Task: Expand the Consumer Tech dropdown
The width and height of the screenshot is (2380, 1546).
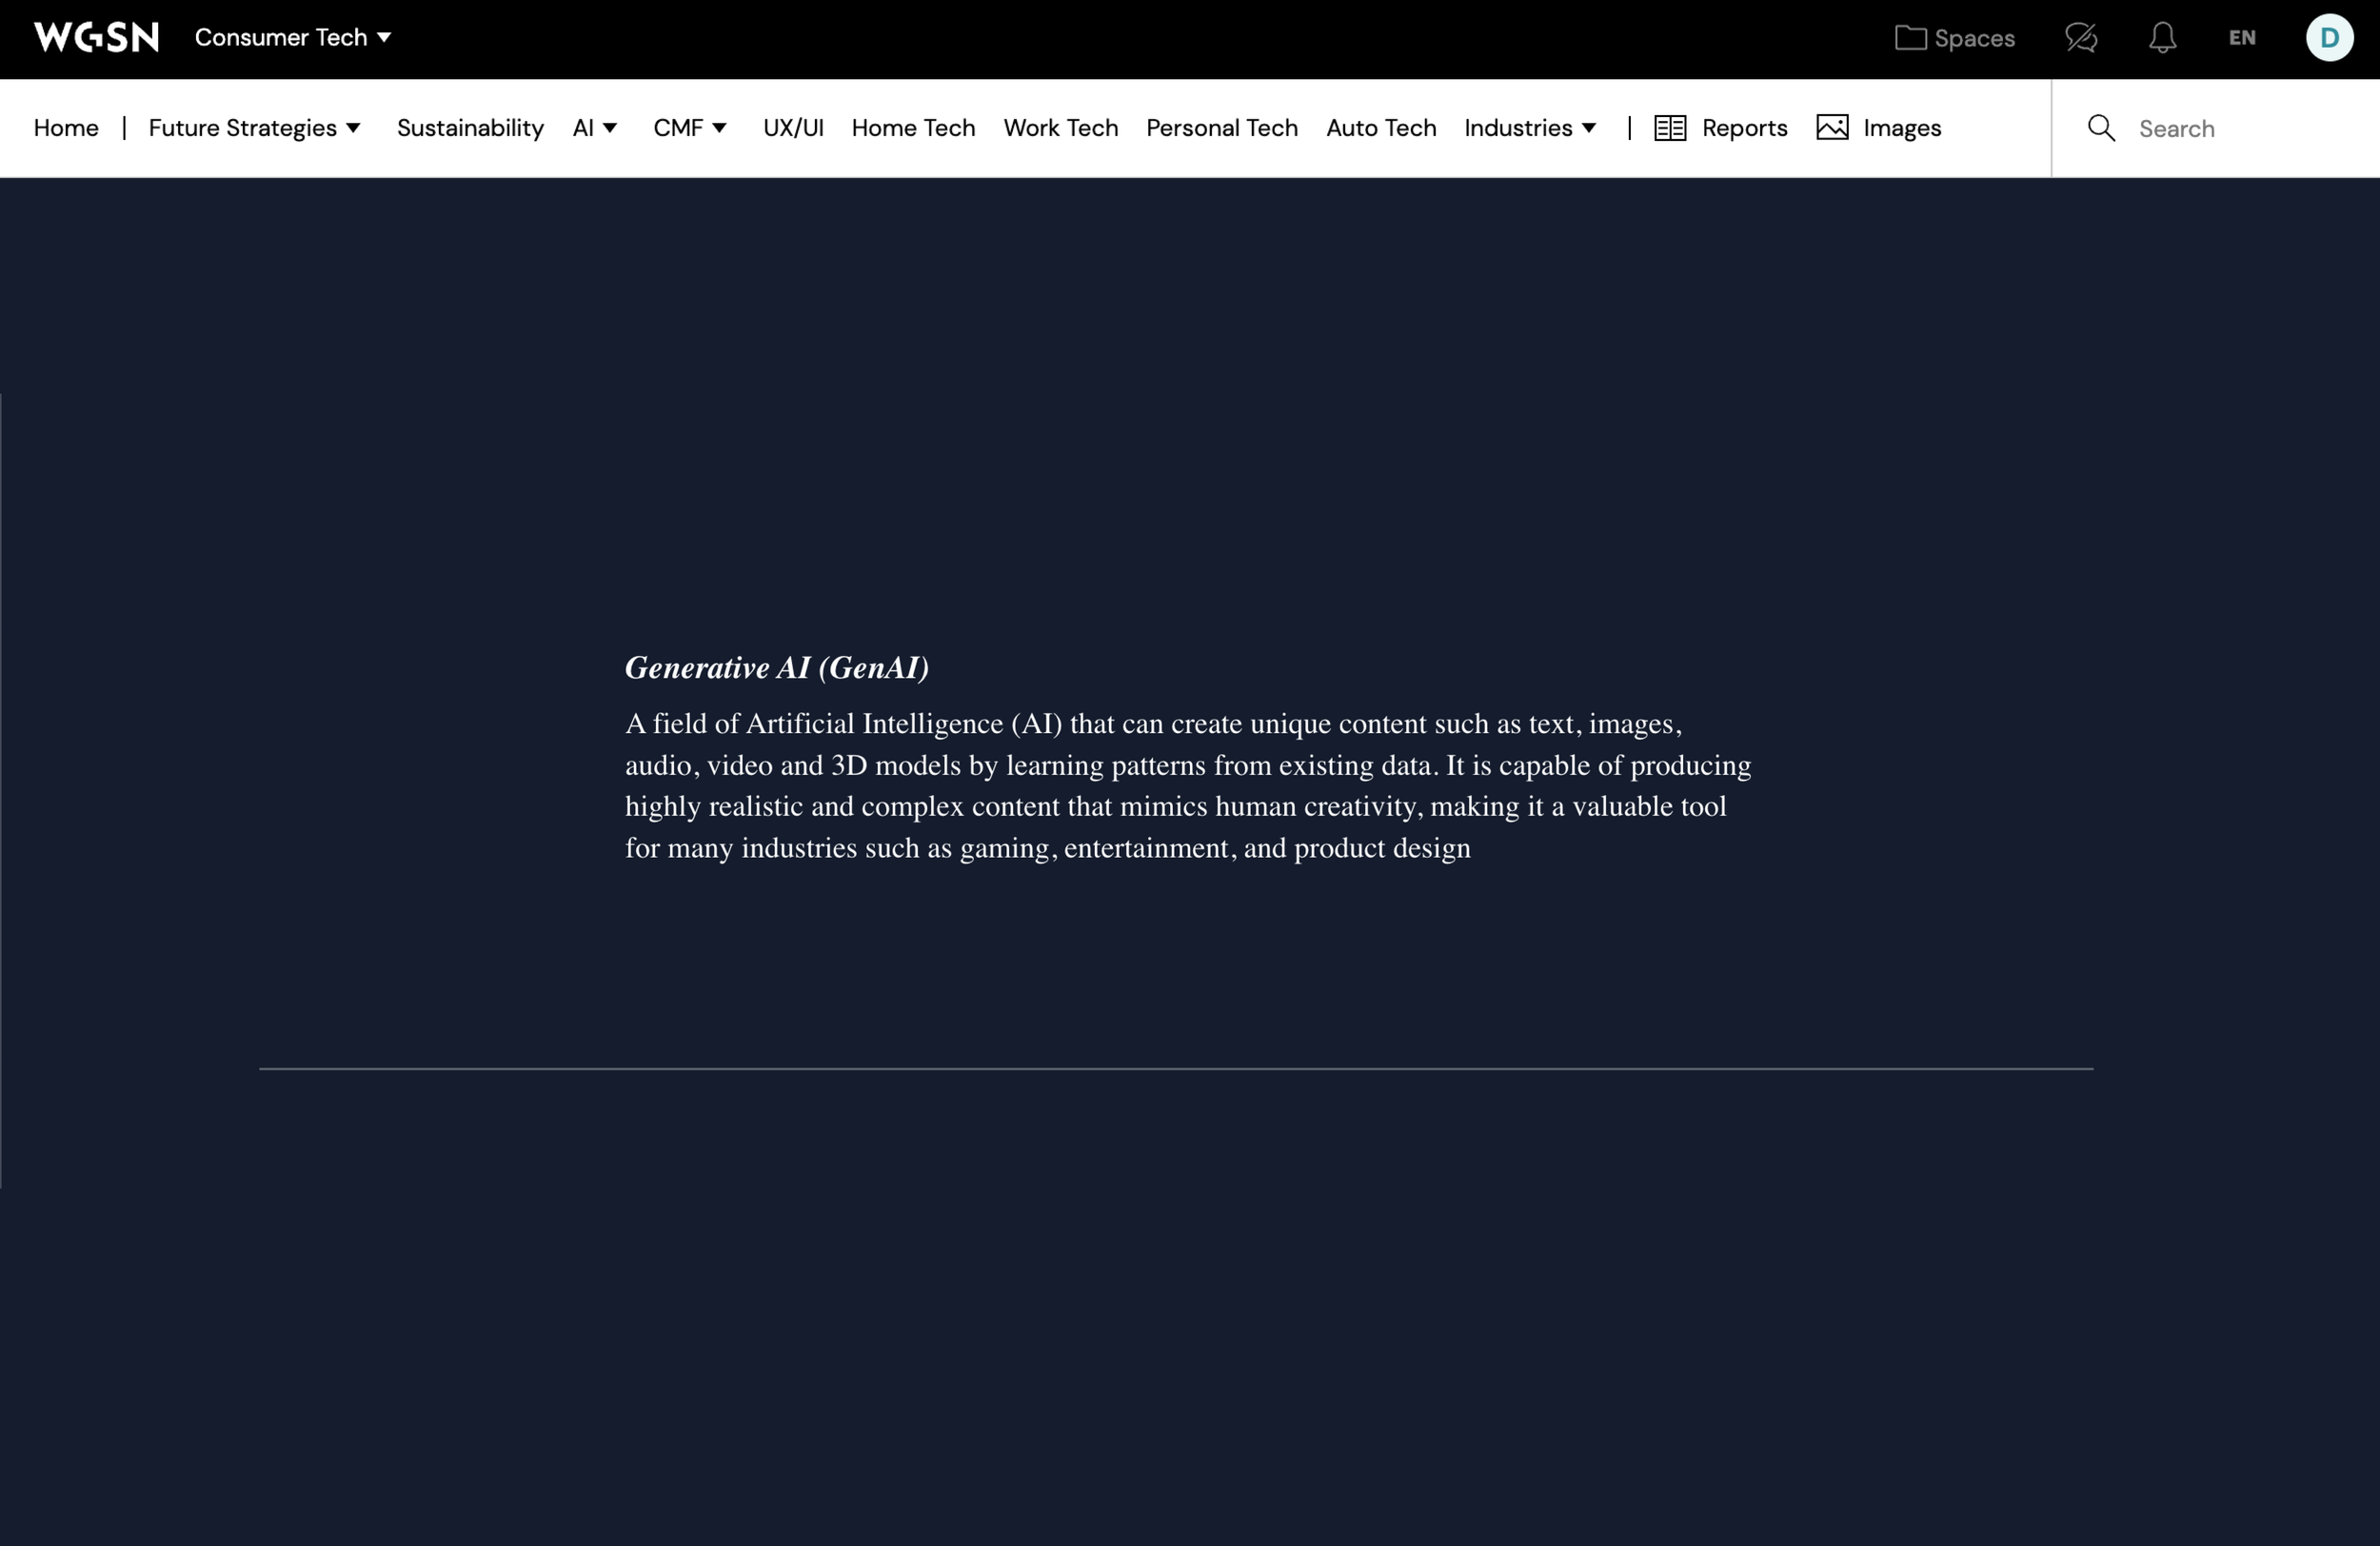Action: point(292,38)
